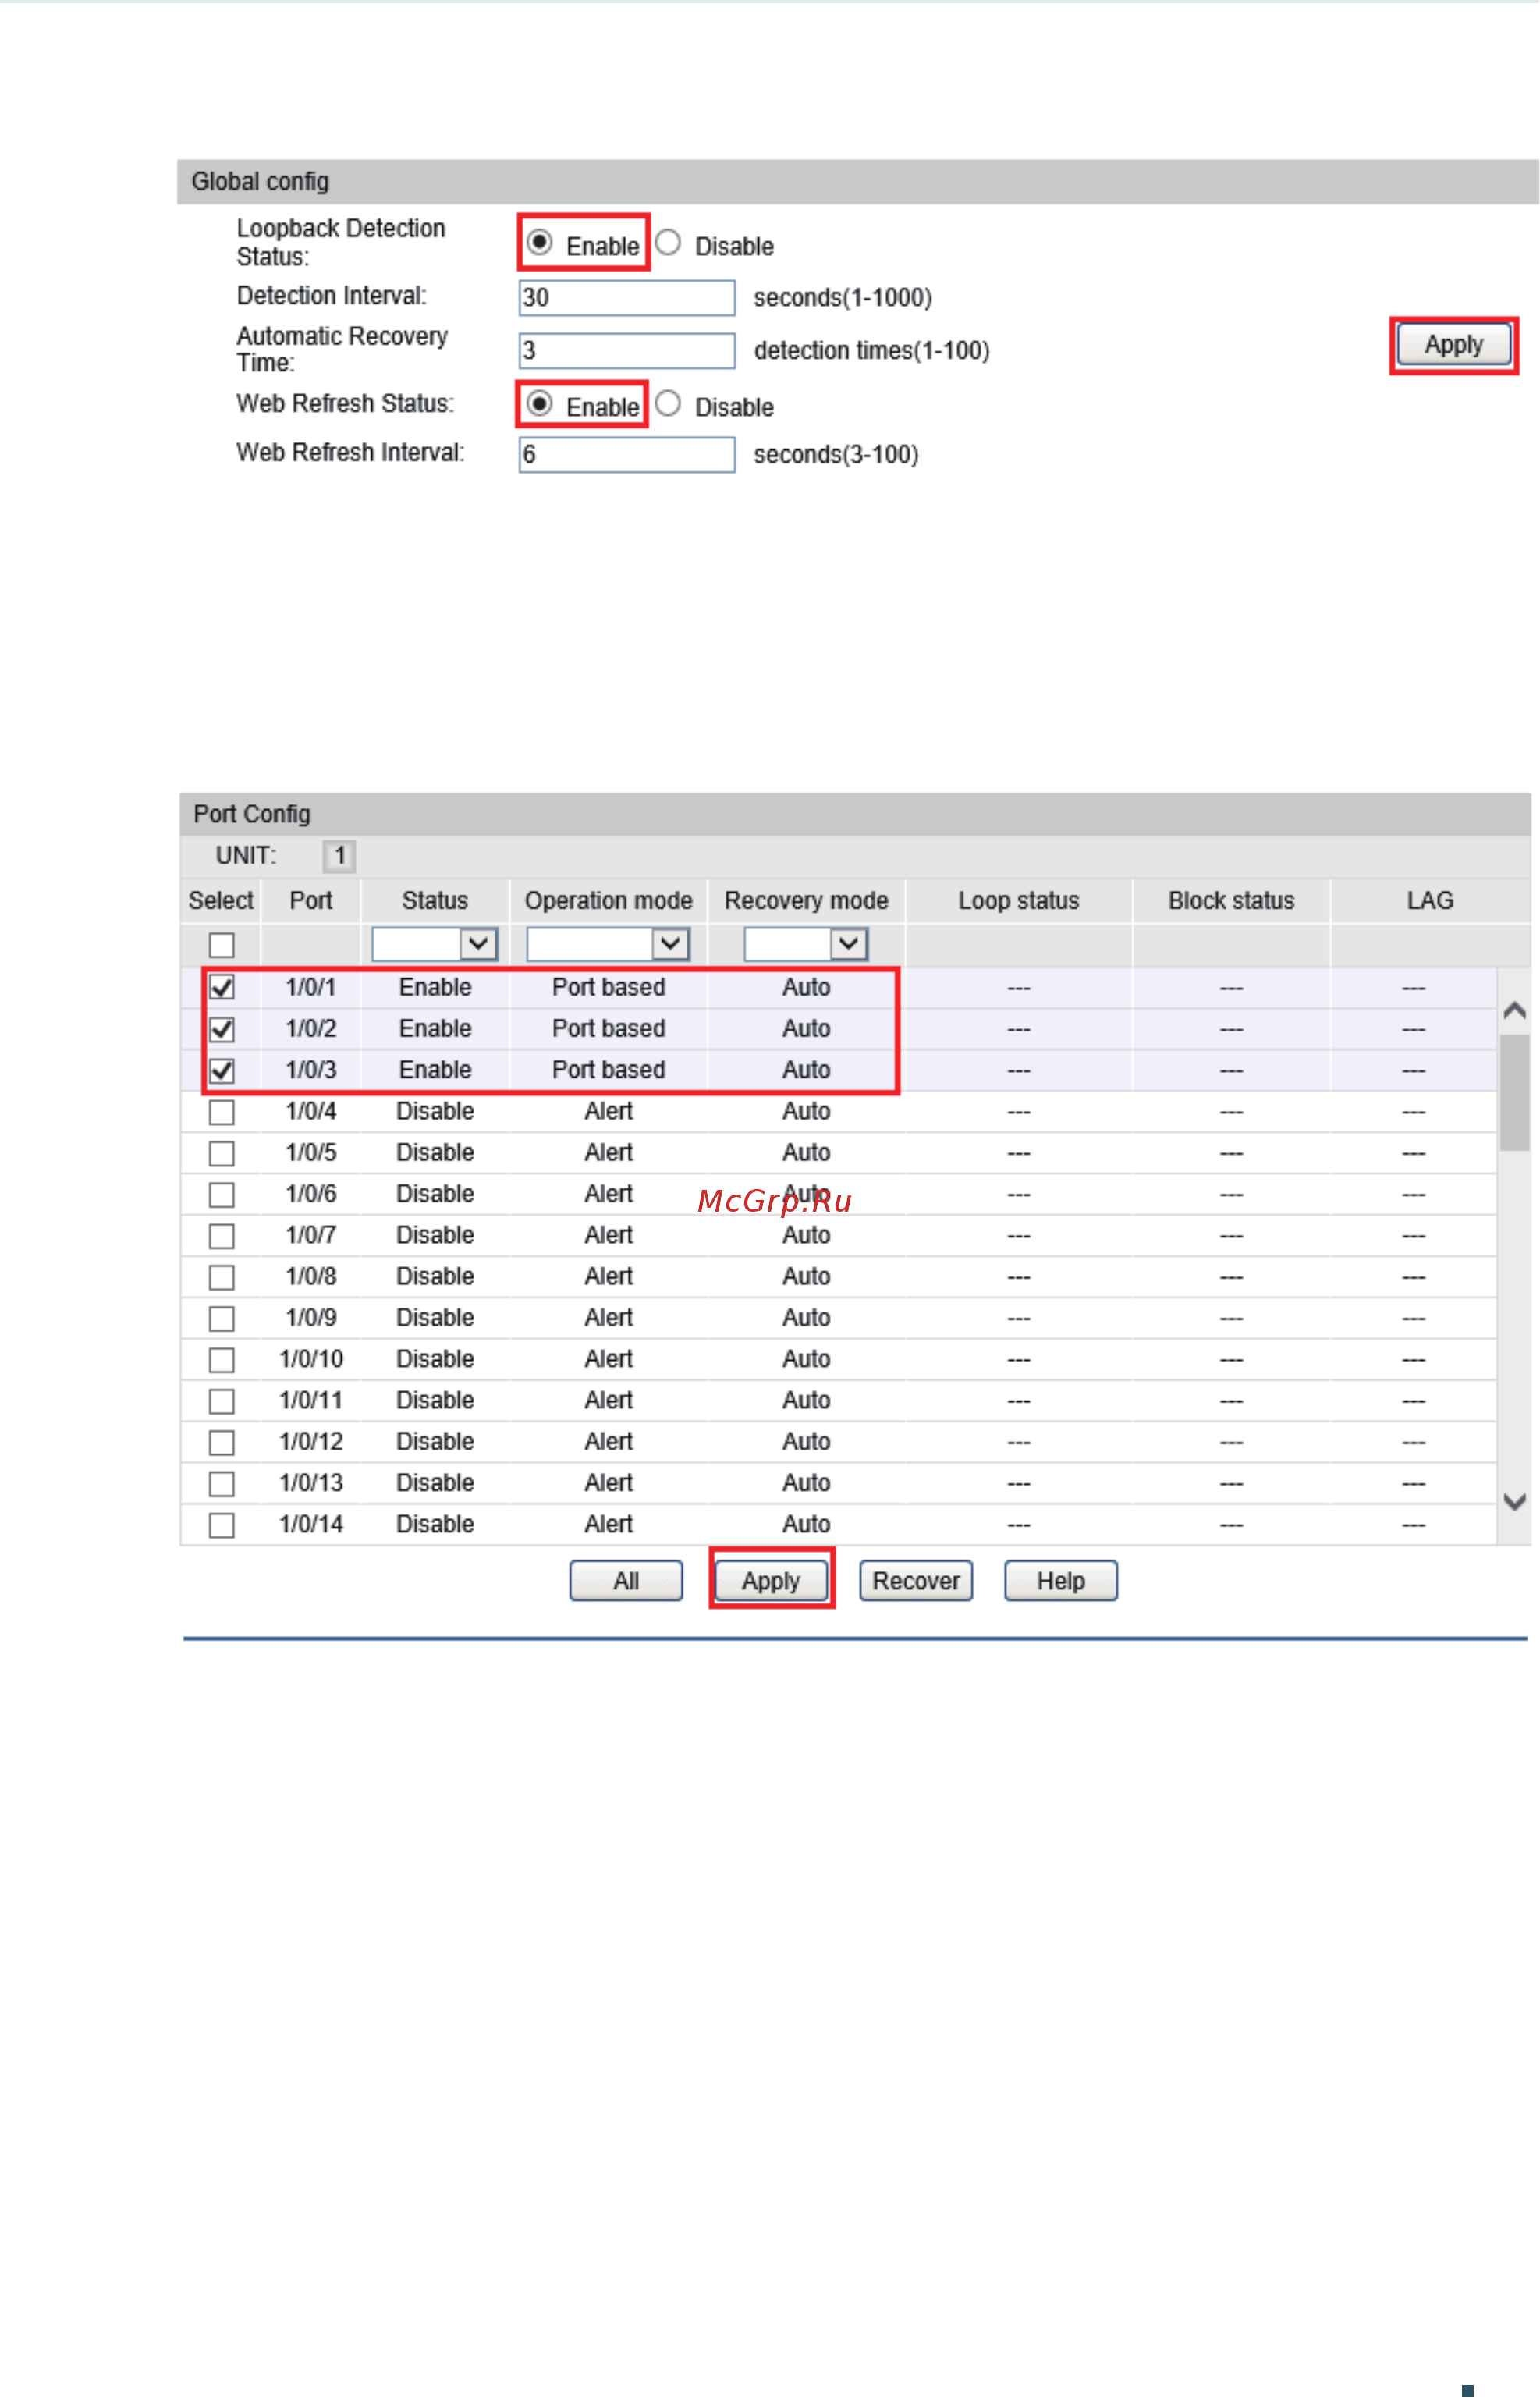Click the All button below port table
Viewport: 1540px width, 2400px height.
point(626,1581)
